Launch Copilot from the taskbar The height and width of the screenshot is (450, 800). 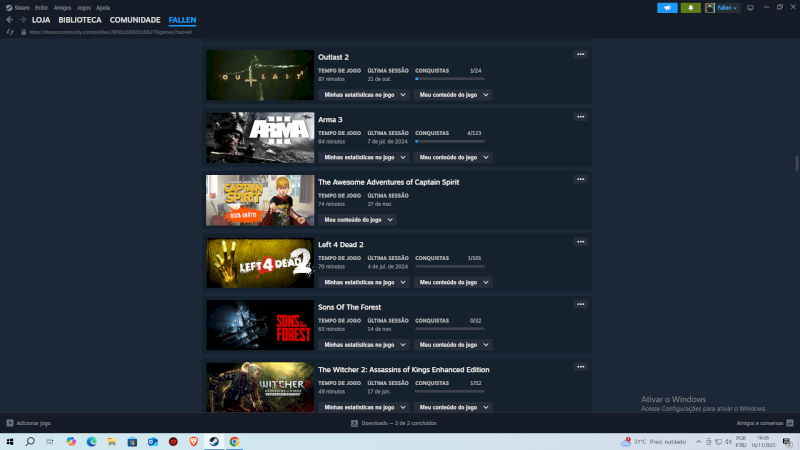(x=71, y=442)
